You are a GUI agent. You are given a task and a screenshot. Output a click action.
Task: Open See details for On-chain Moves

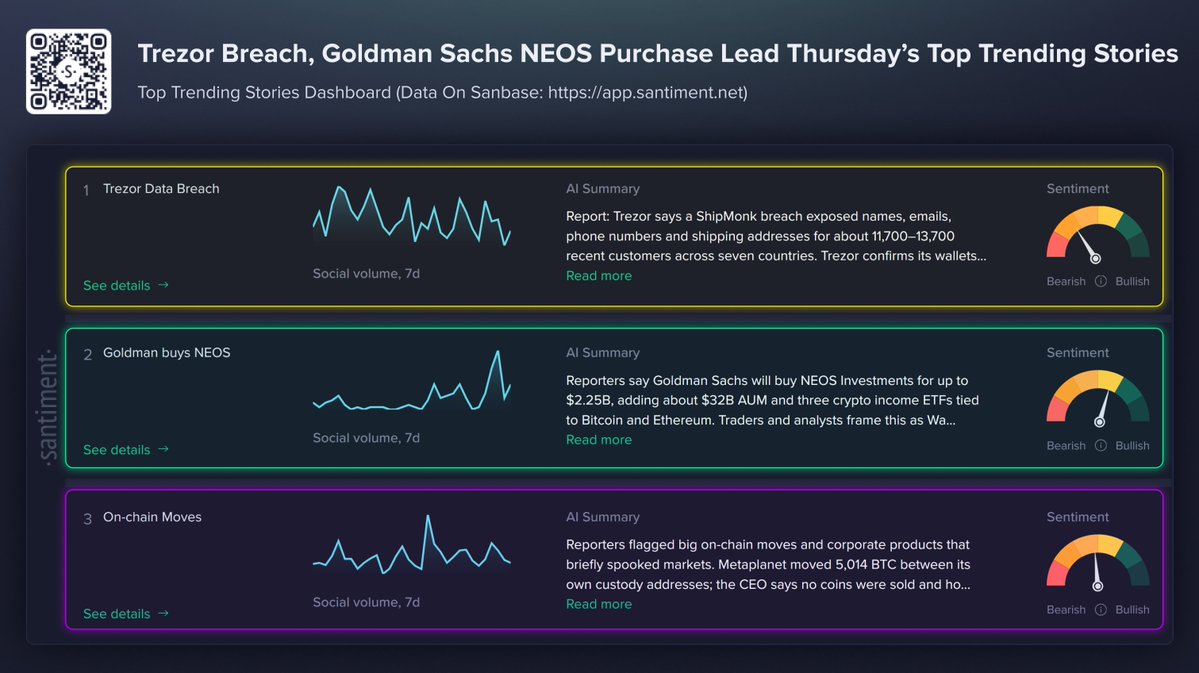pyautogui.click(x=116, y=613)
